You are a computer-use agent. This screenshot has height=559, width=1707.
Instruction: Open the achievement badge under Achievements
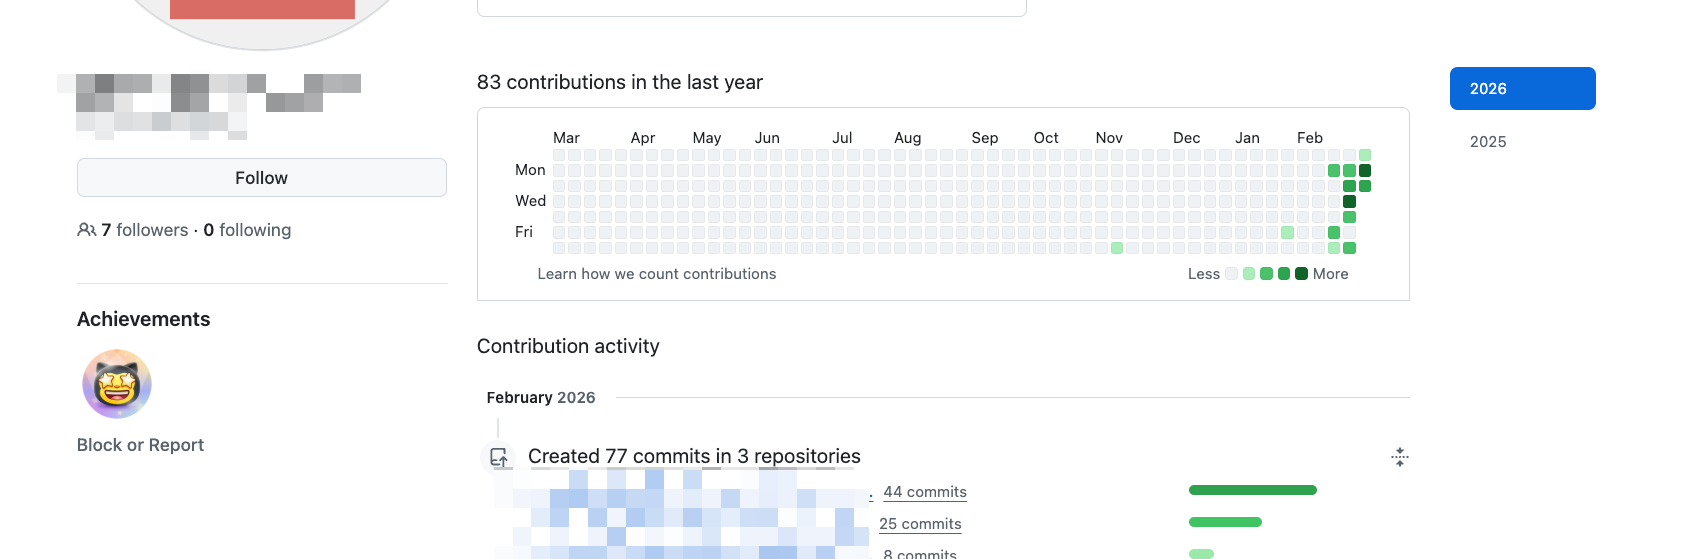[117, 384]
